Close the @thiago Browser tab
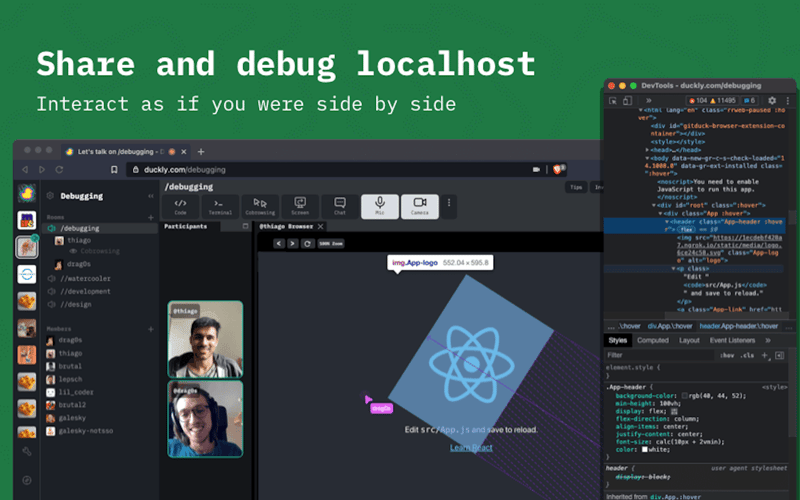This screenshot has height=500, width=800. [320, 227]
